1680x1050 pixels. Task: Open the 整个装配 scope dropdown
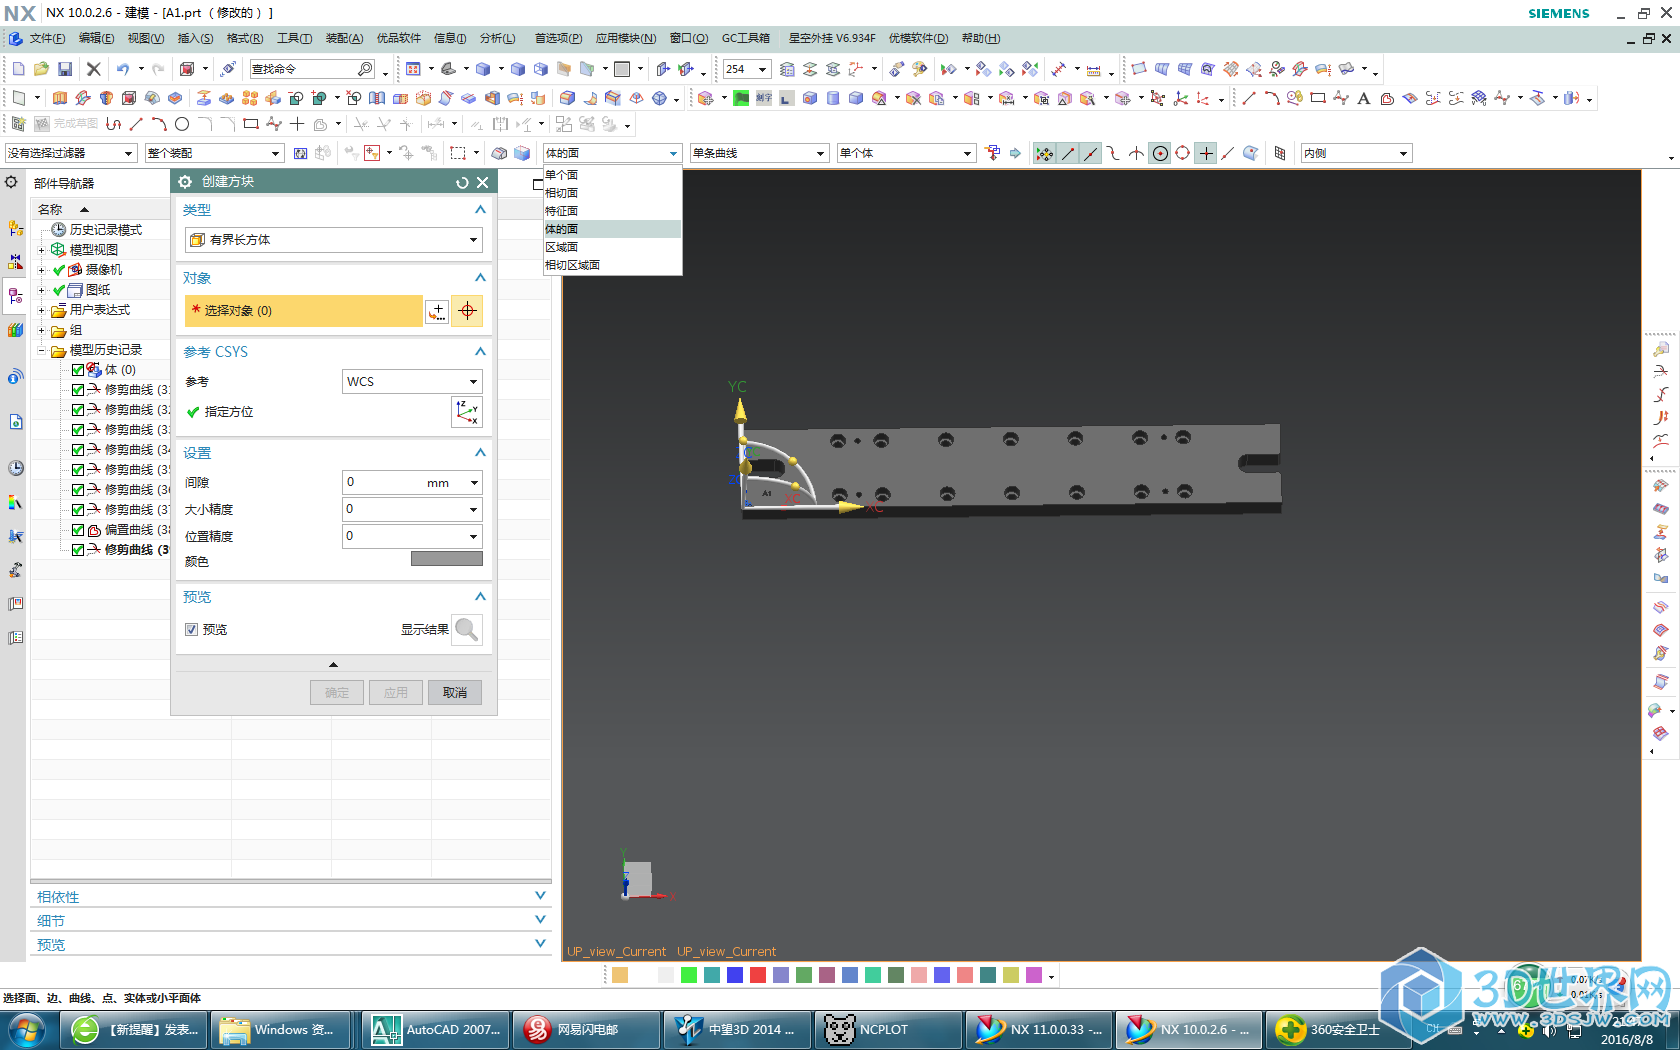(214, 153)
